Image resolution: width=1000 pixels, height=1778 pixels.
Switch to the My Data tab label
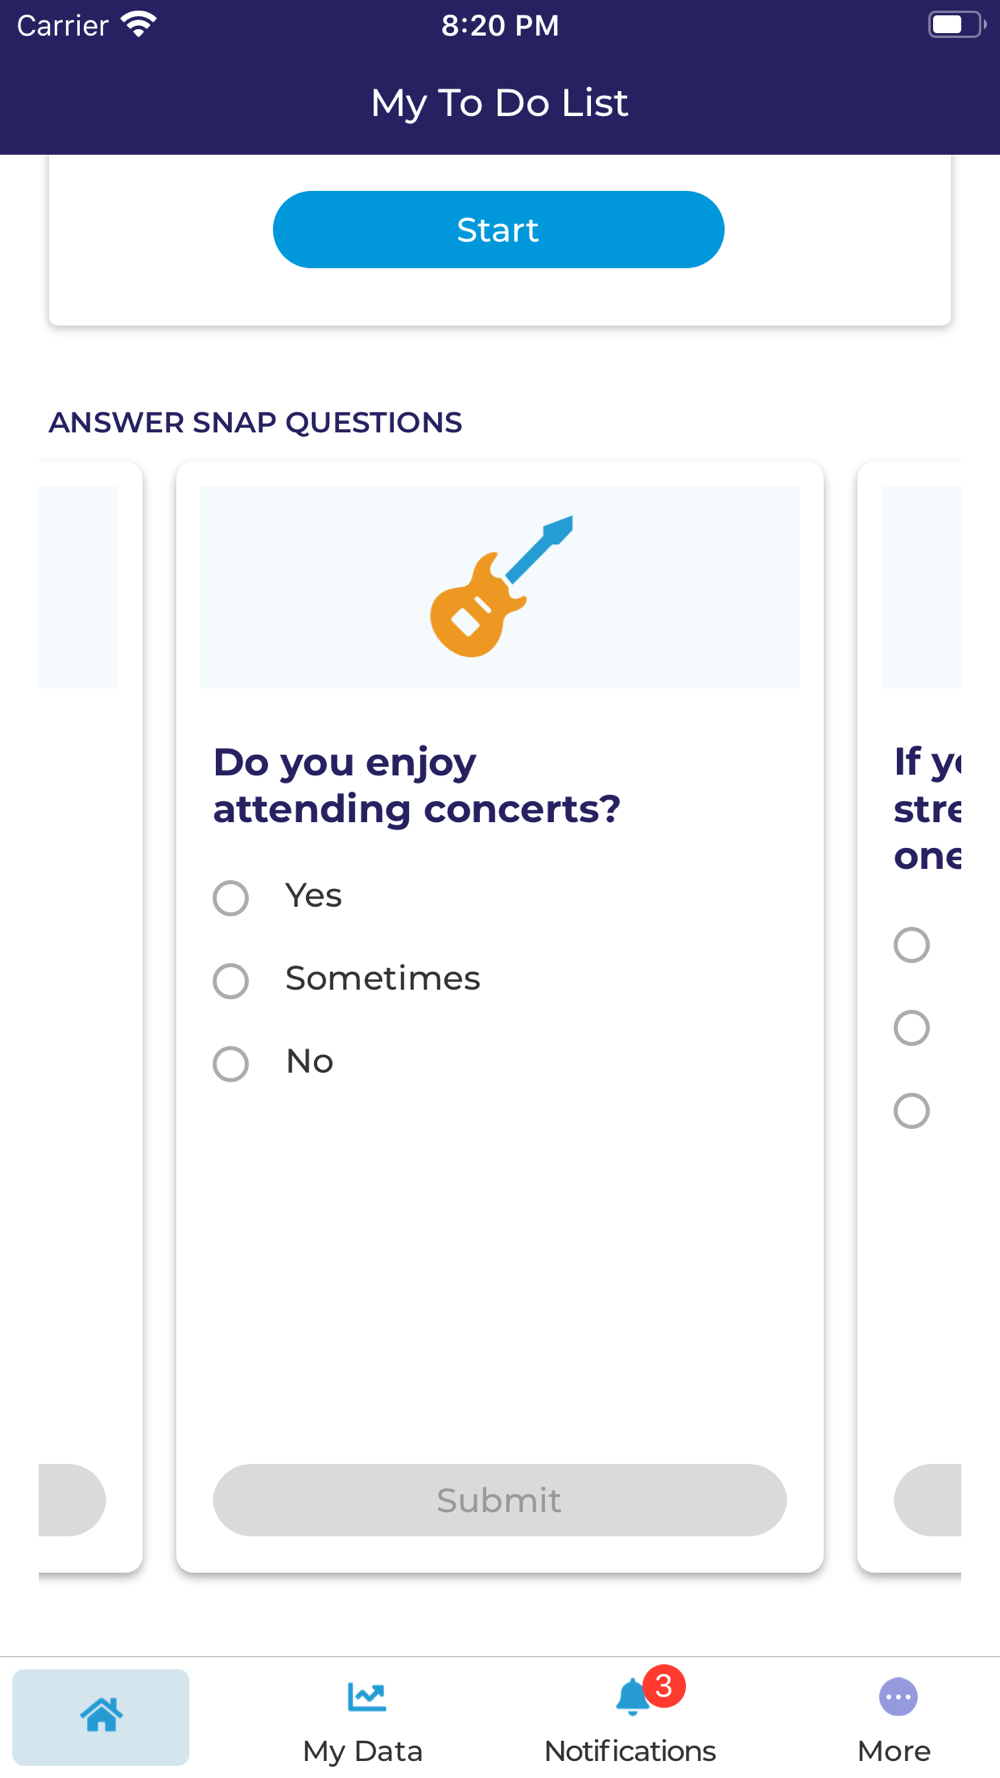click(363, 1751)
